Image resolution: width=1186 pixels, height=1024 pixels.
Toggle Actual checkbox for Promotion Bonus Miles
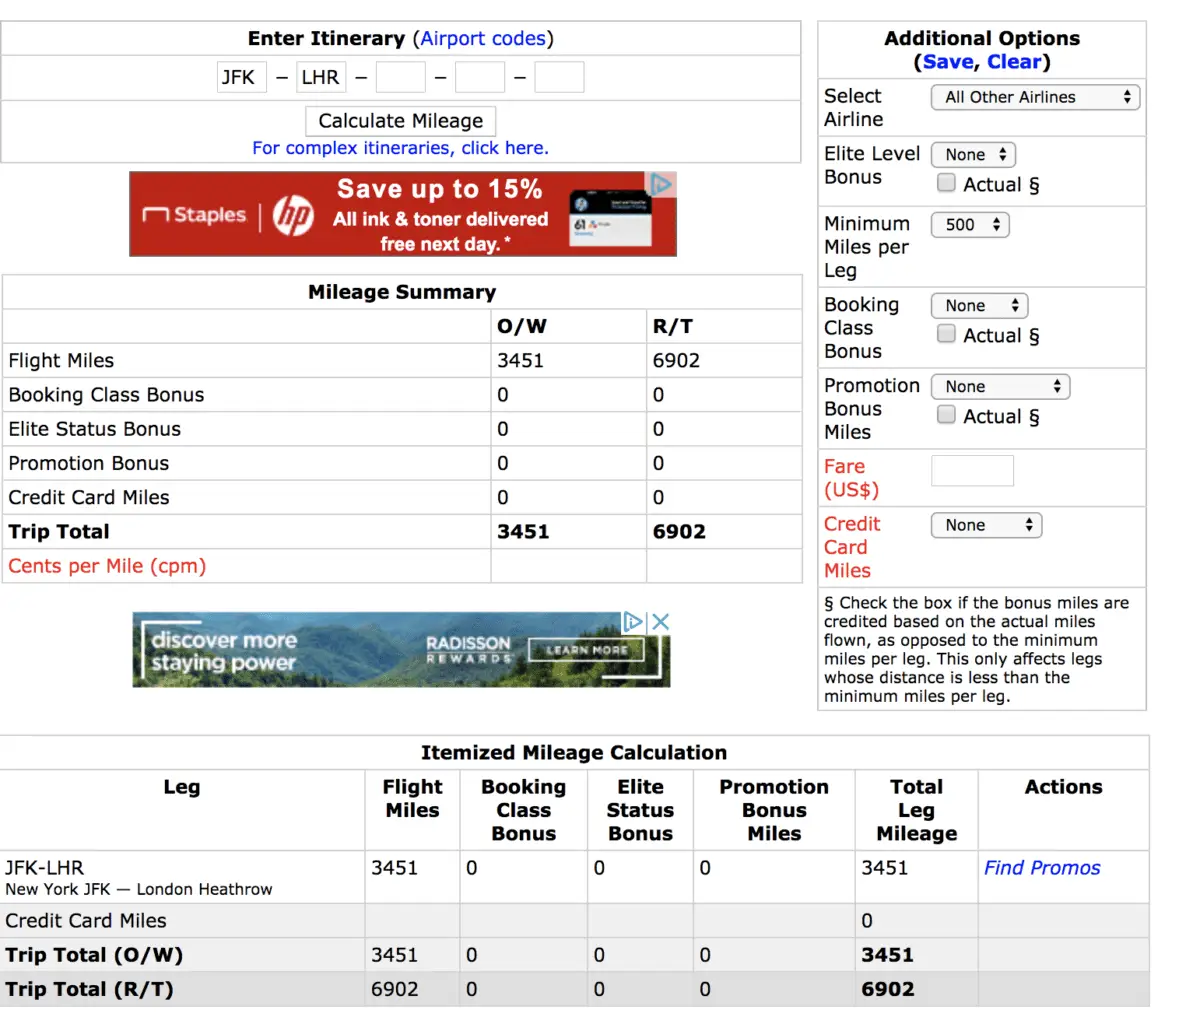[x=945, y=414]
